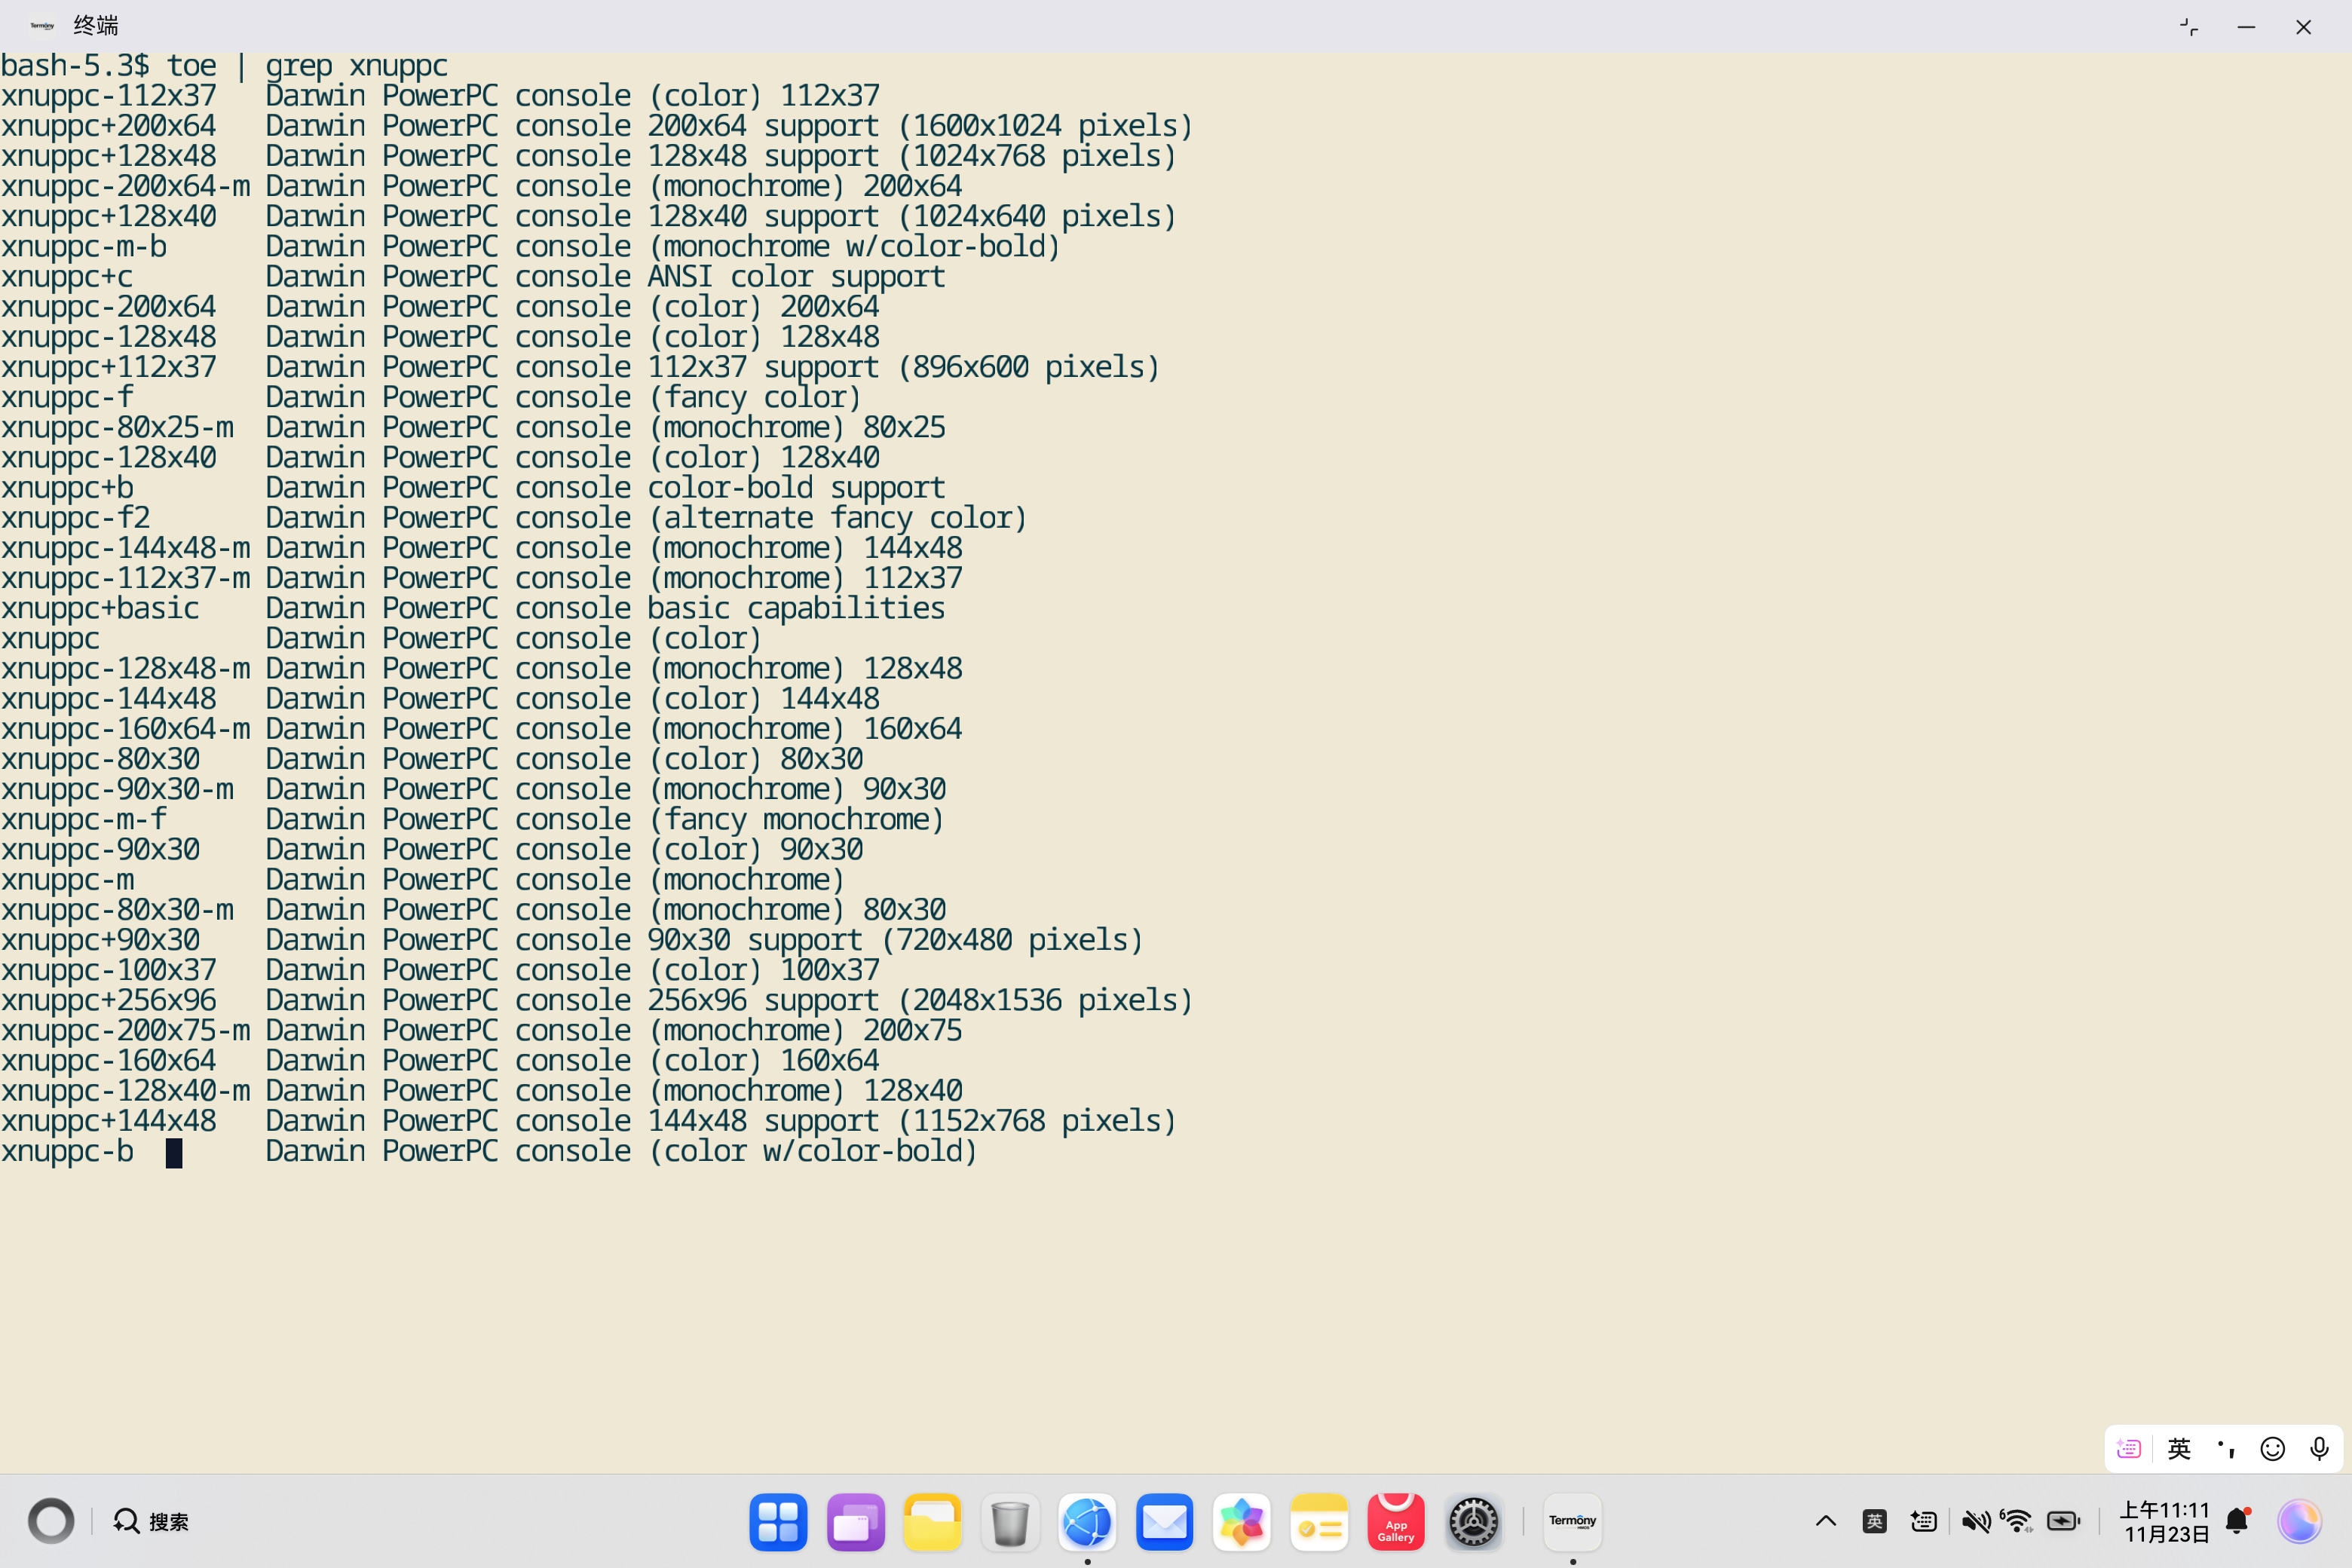2352x1568 pixels.
Task: Switch input language via 英 tray icon
Action: tap(1874, 1521)
